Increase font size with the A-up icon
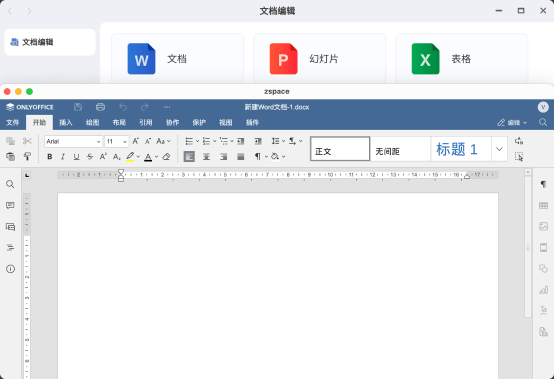The image size is (554, 379). coord(135,141)
